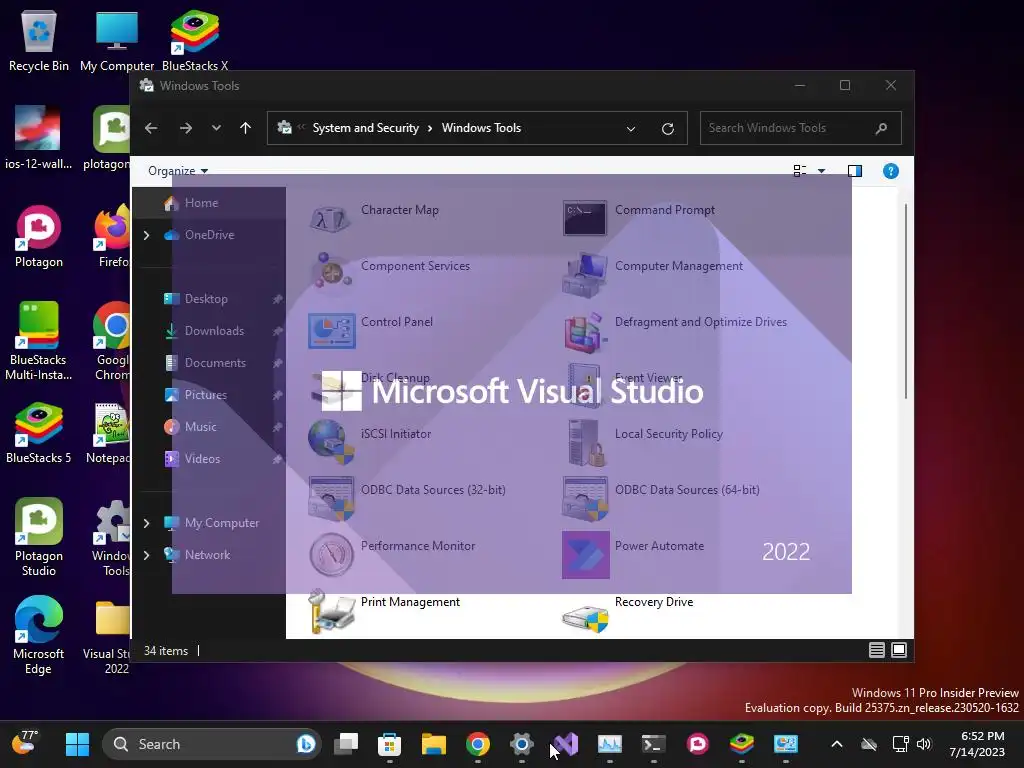Open the weather widget showing 77°
The width and height of the screenshot is (1024, 768).
coord(25,743)
